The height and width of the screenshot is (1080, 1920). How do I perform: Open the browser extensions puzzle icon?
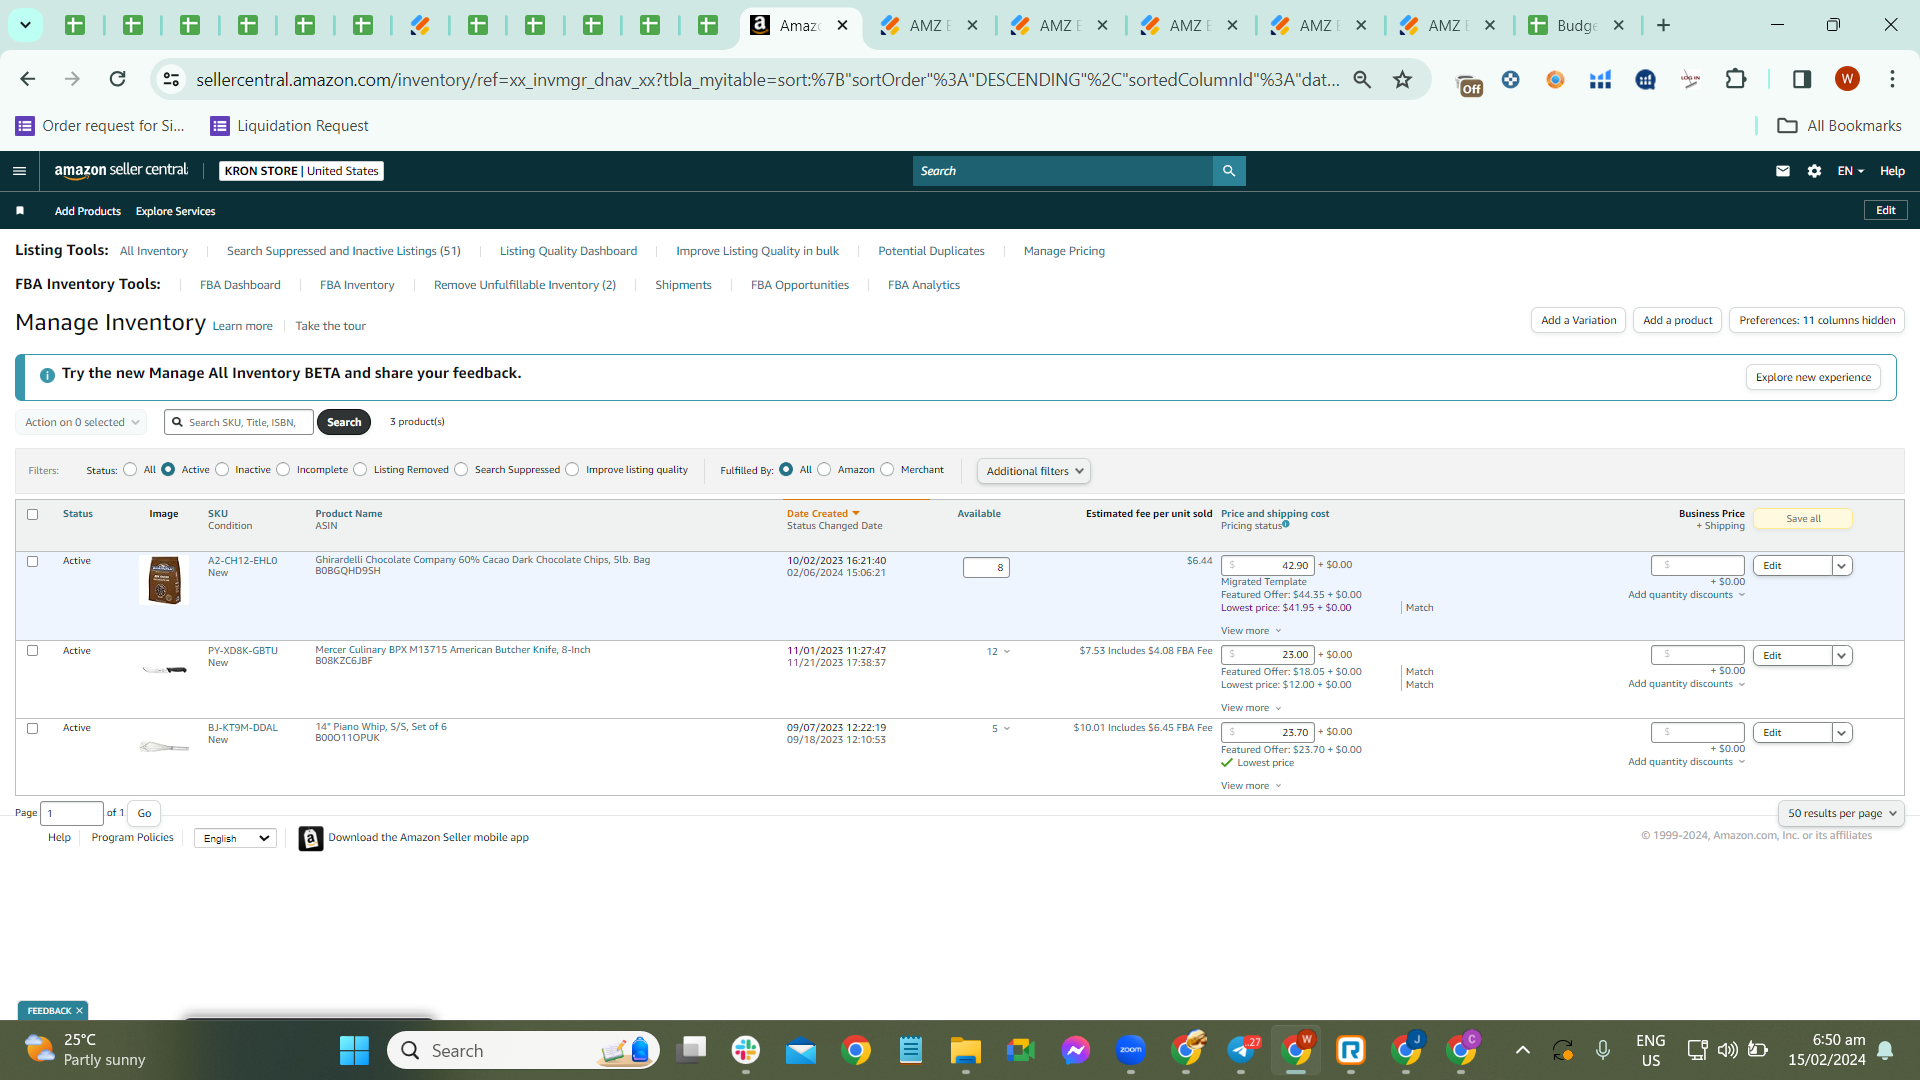click(1736, 79)
